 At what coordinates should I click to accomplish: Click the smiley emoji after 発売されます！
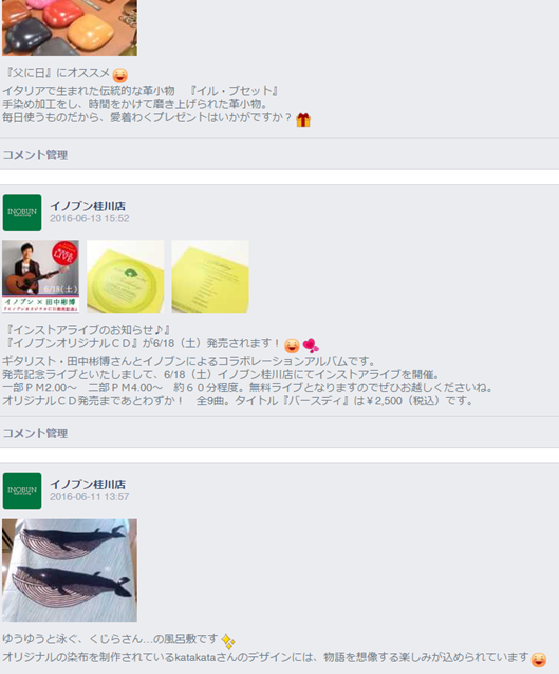292,346
